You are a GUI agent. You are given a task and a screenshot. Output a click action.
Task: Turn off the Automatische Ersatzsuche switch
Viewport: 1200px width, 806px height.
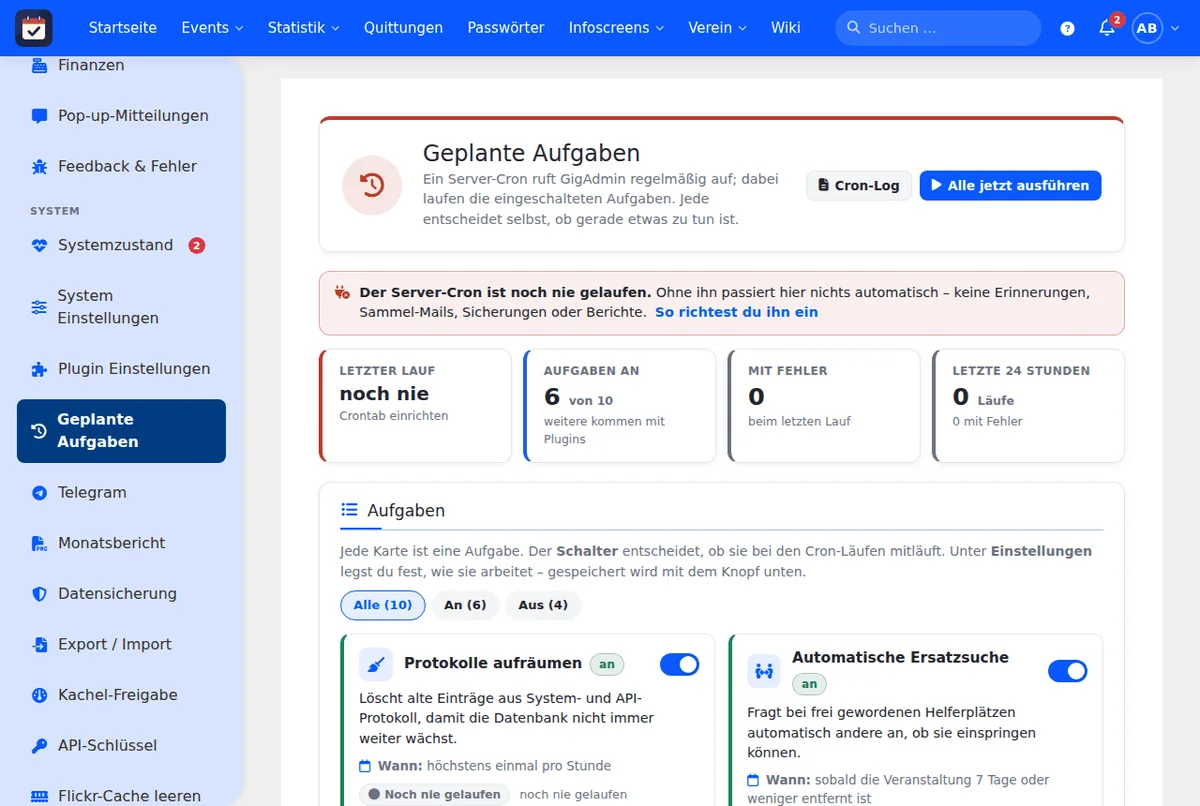[x=1068, y=671]
